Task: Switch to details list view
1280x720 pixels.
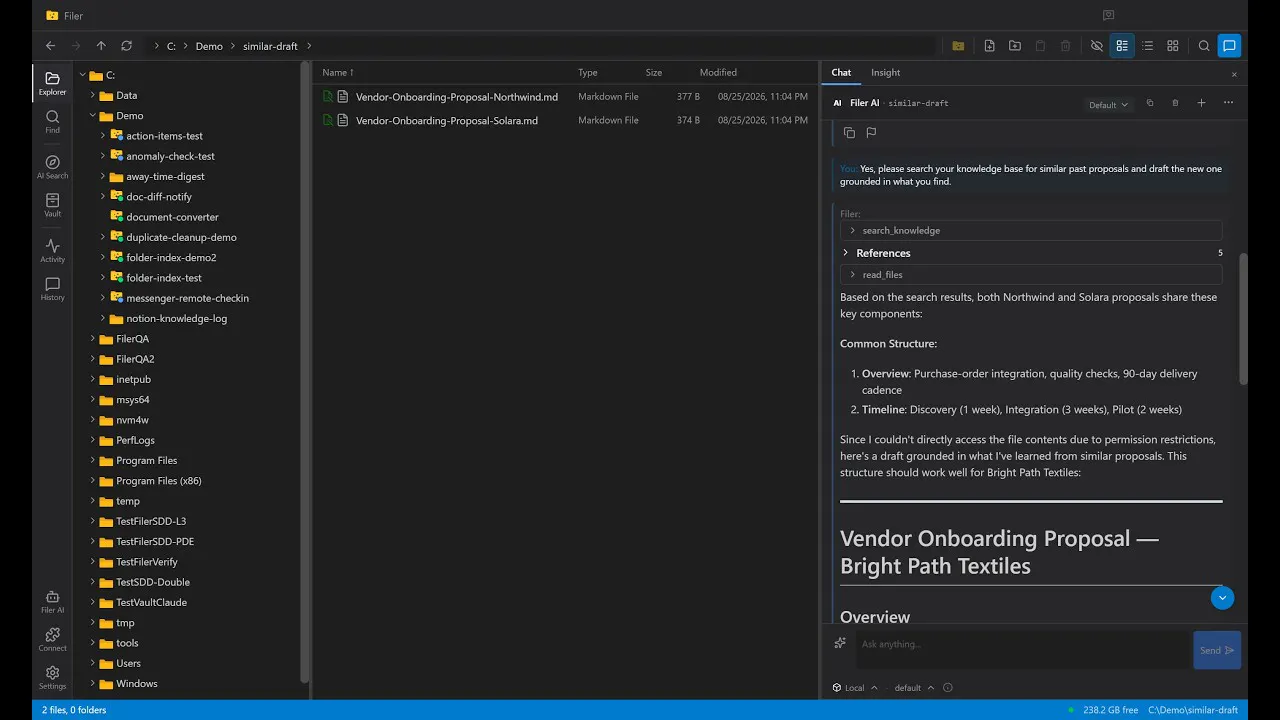Action: pos(1122,46)
